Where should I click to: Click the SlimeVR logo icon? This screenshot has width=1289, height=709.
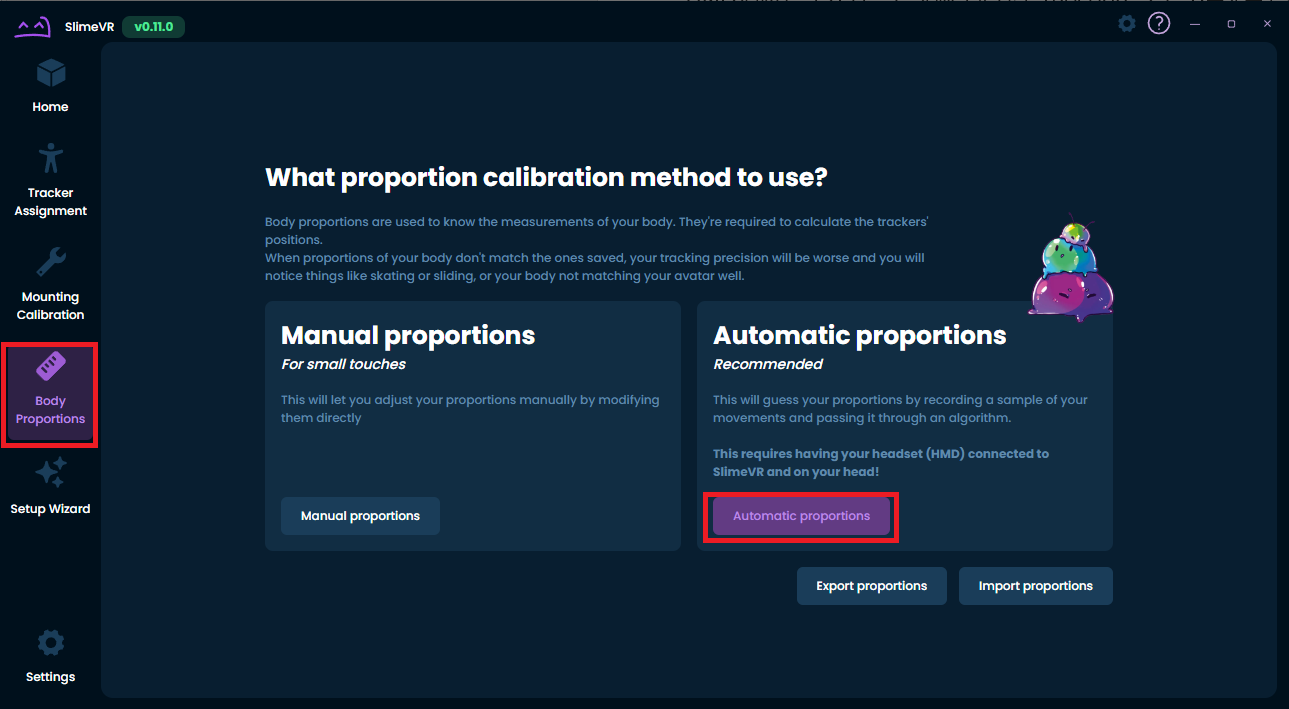(x=32, y=27)
